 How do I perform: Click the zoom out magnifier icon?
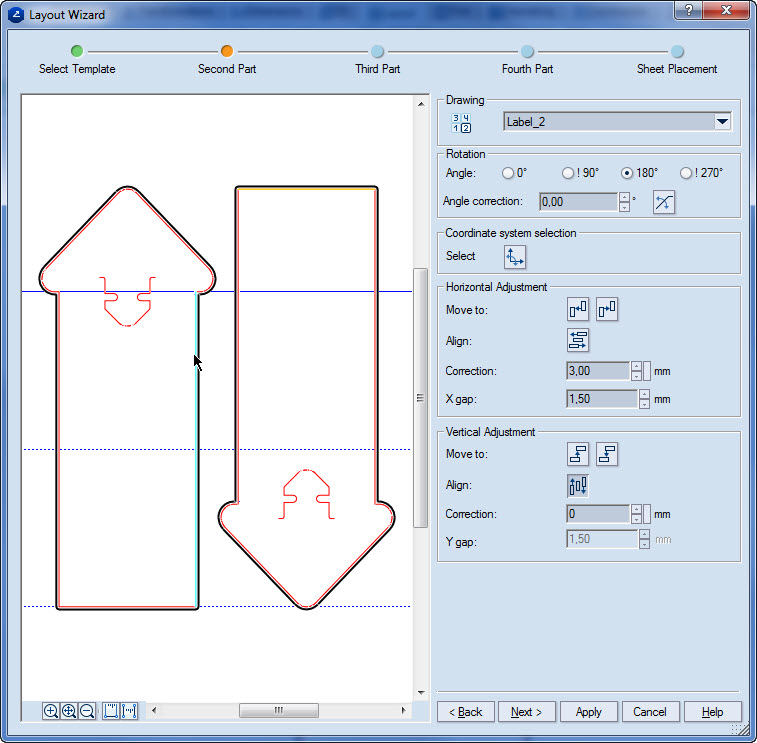click(x=87, y=711)
